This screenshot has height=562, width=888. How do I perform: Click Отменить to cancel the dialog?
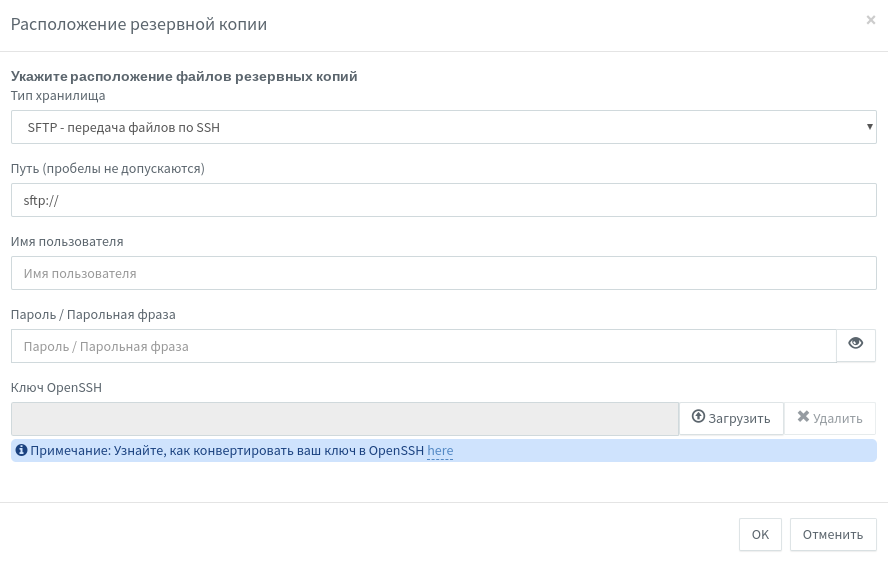pos(832,534)
